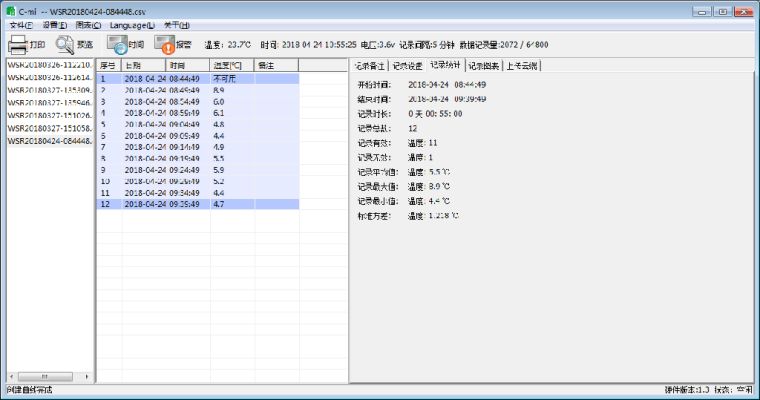Open the 上传云端 tab
This screenshot has height=400, width=760.
522,66
